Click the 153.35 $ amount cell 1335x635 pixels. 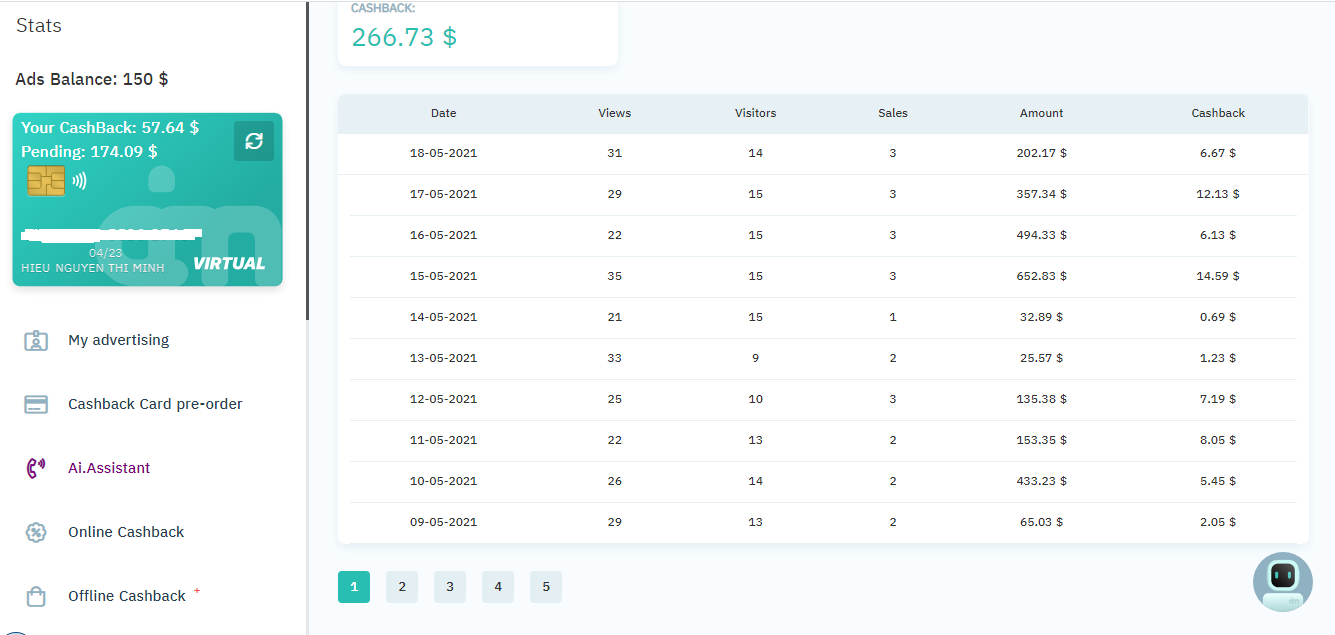tap(1042, 440)
